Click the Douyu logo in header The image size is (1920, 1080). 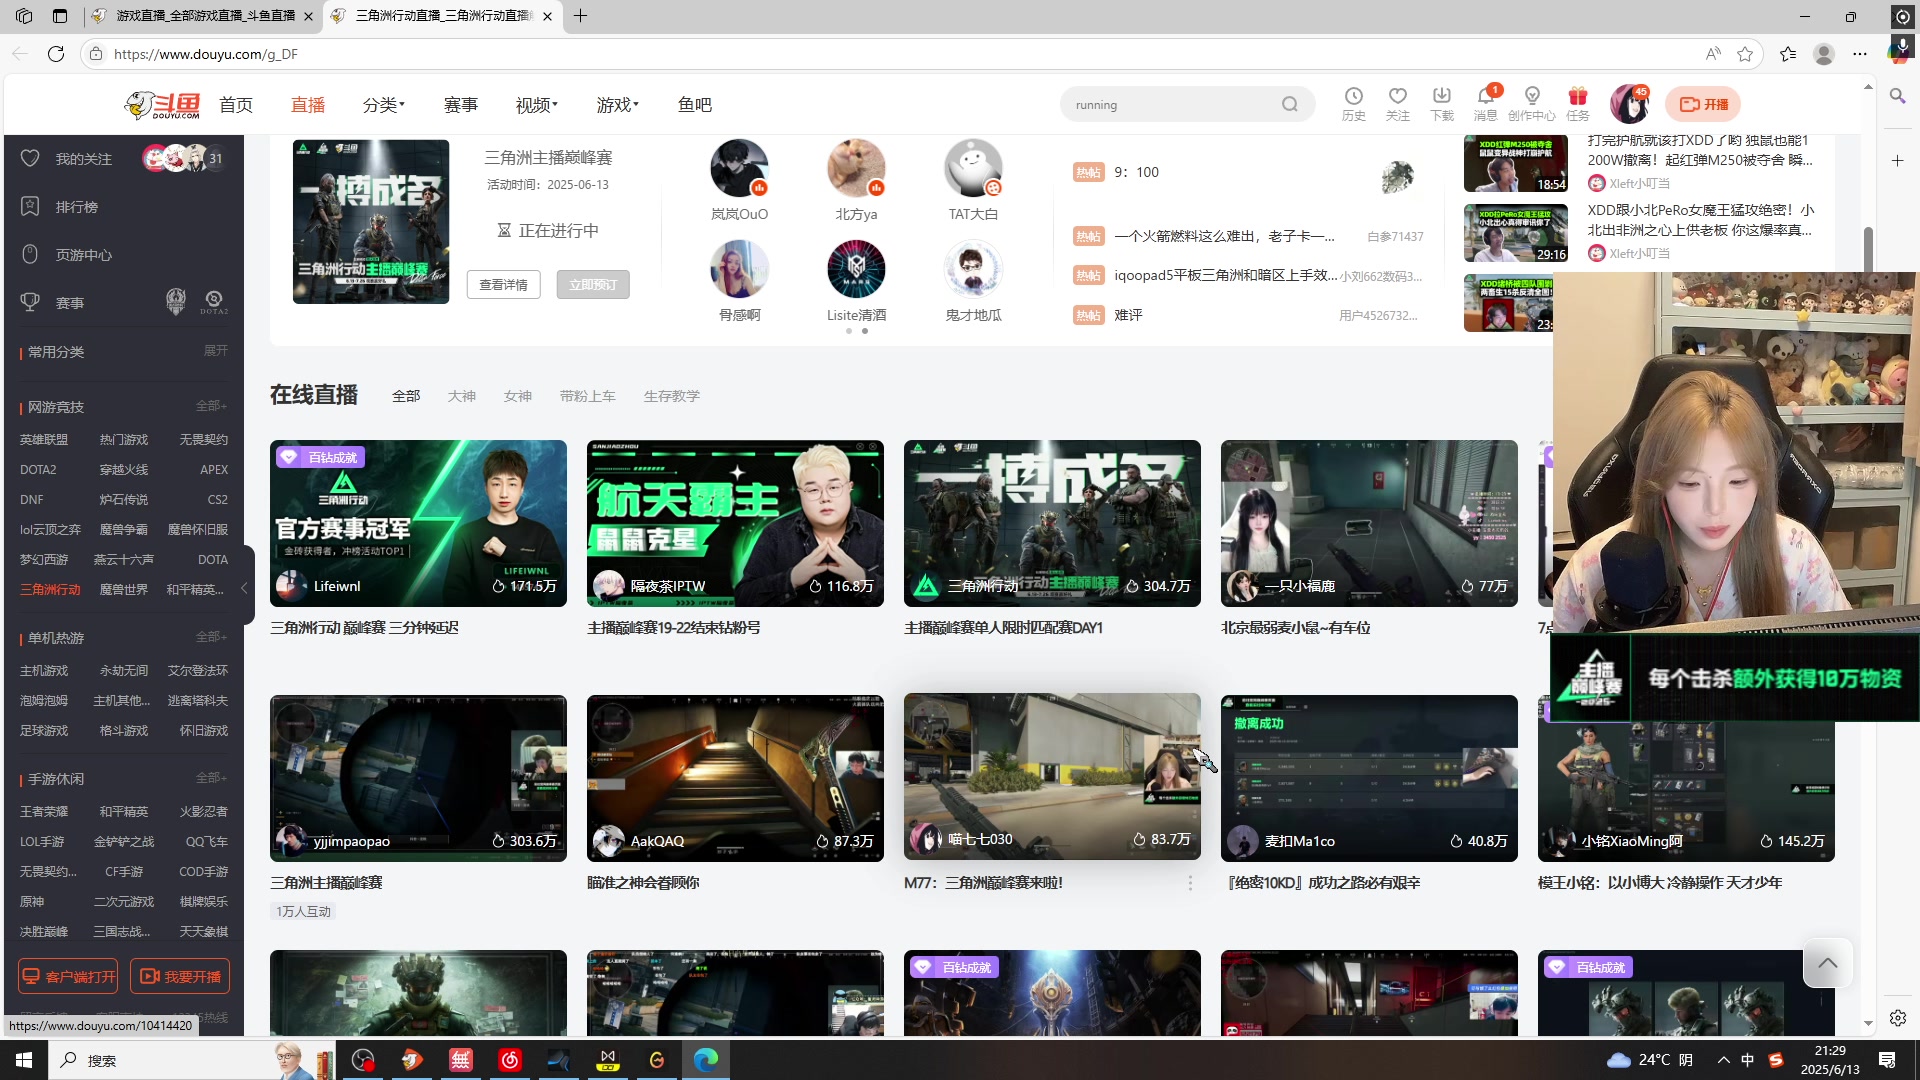click(x=162, y=104)
